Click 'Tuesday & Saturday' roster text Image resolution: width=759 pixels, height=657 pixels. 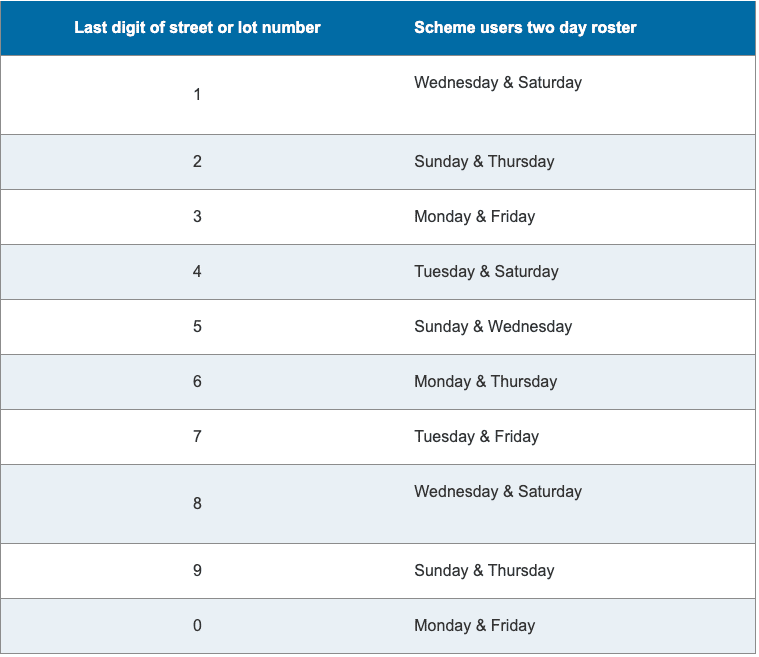tap(486, 272)
